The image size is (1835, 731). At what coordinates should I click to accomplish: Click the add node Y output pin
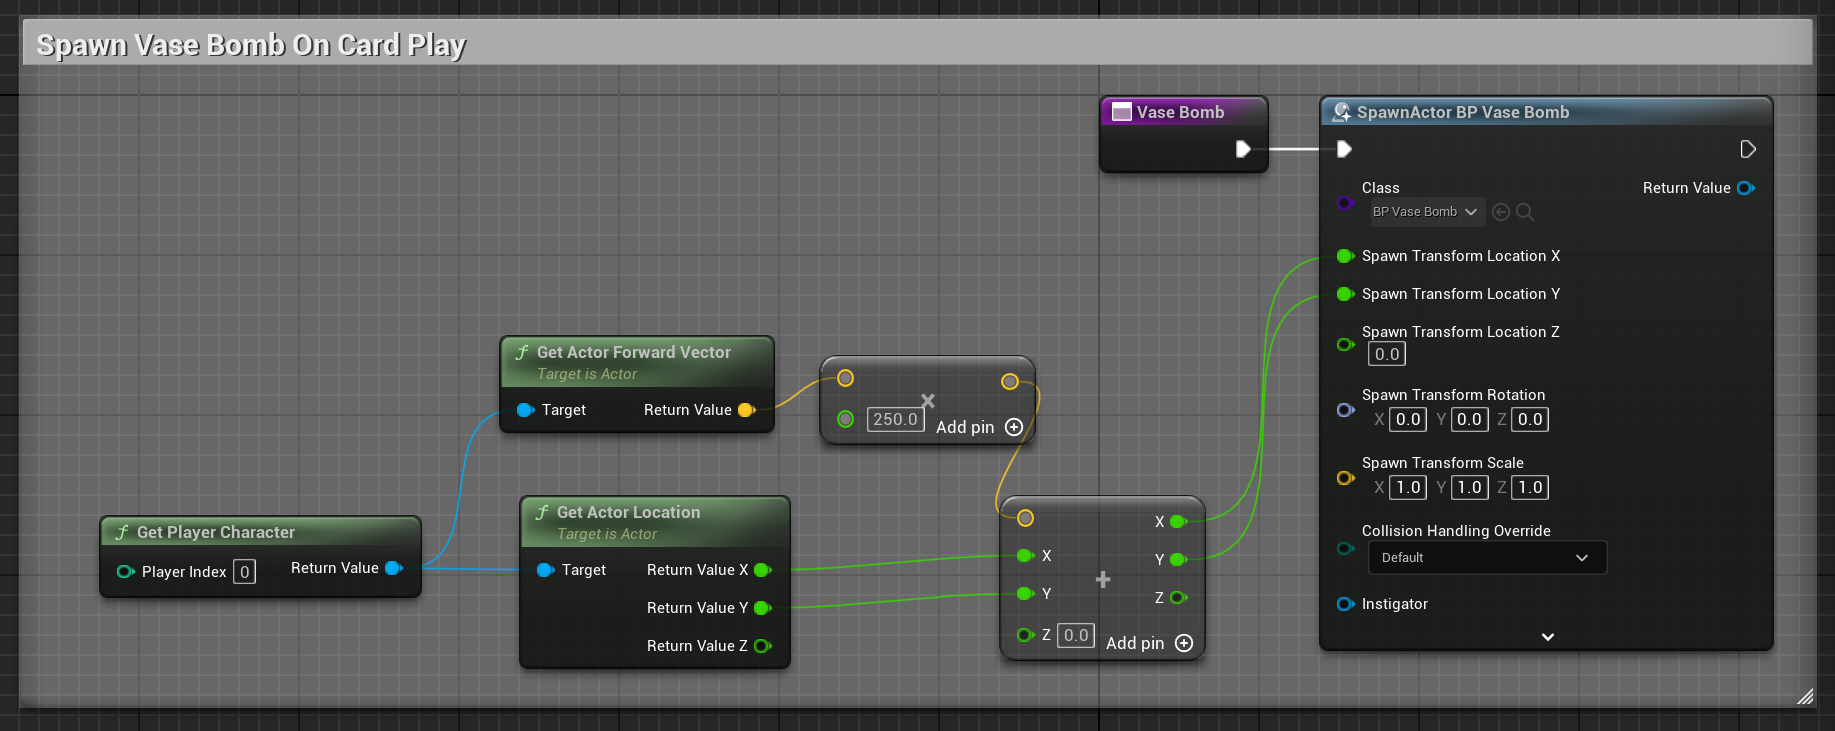1178,560
